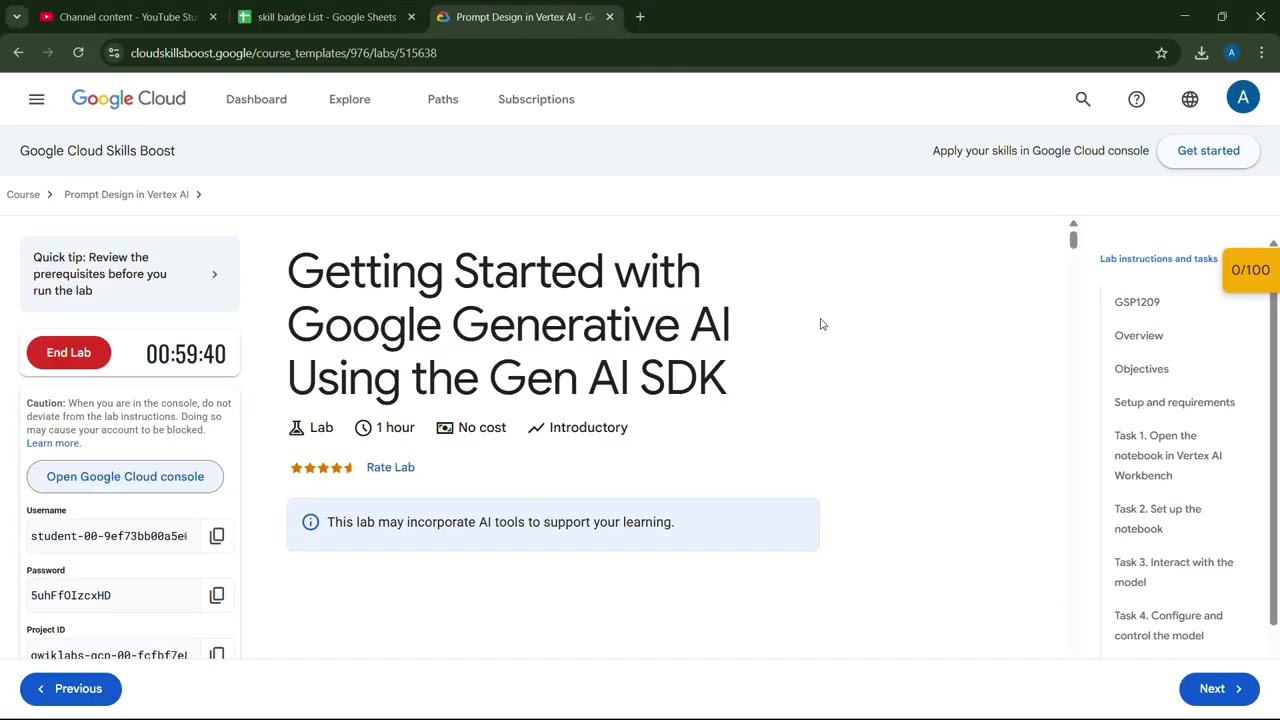Open the account avatar A
Screen dimensions: 1280x720
coord(1243,98)
